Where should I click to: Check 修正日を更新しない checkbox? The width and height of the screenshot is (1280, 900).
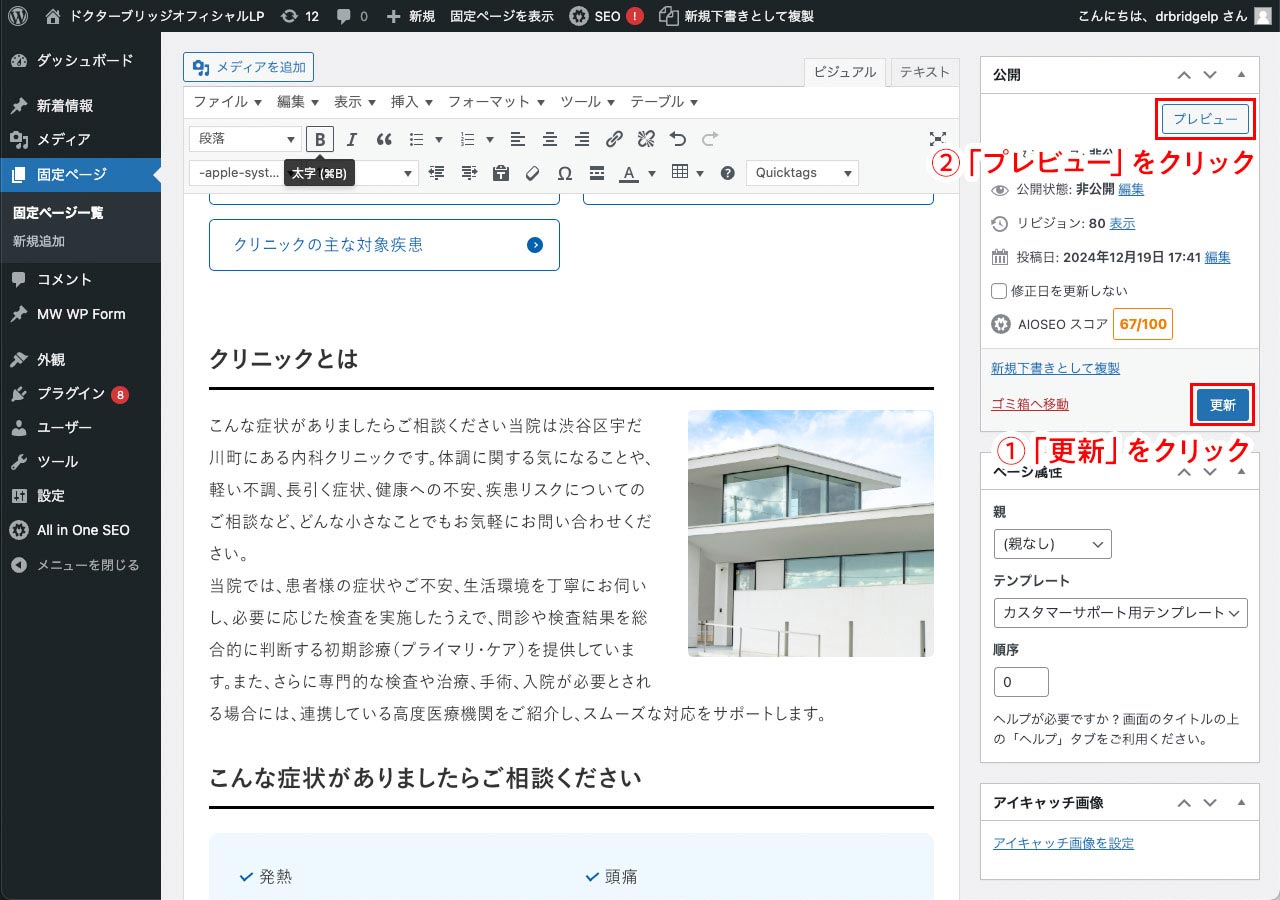(999, 291)
